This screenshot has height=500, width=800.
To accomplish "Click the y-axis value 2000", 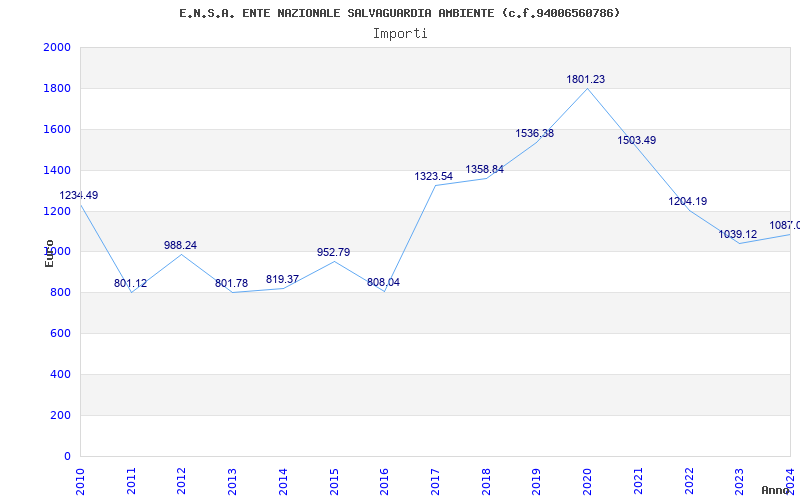I will click(57, 47).
